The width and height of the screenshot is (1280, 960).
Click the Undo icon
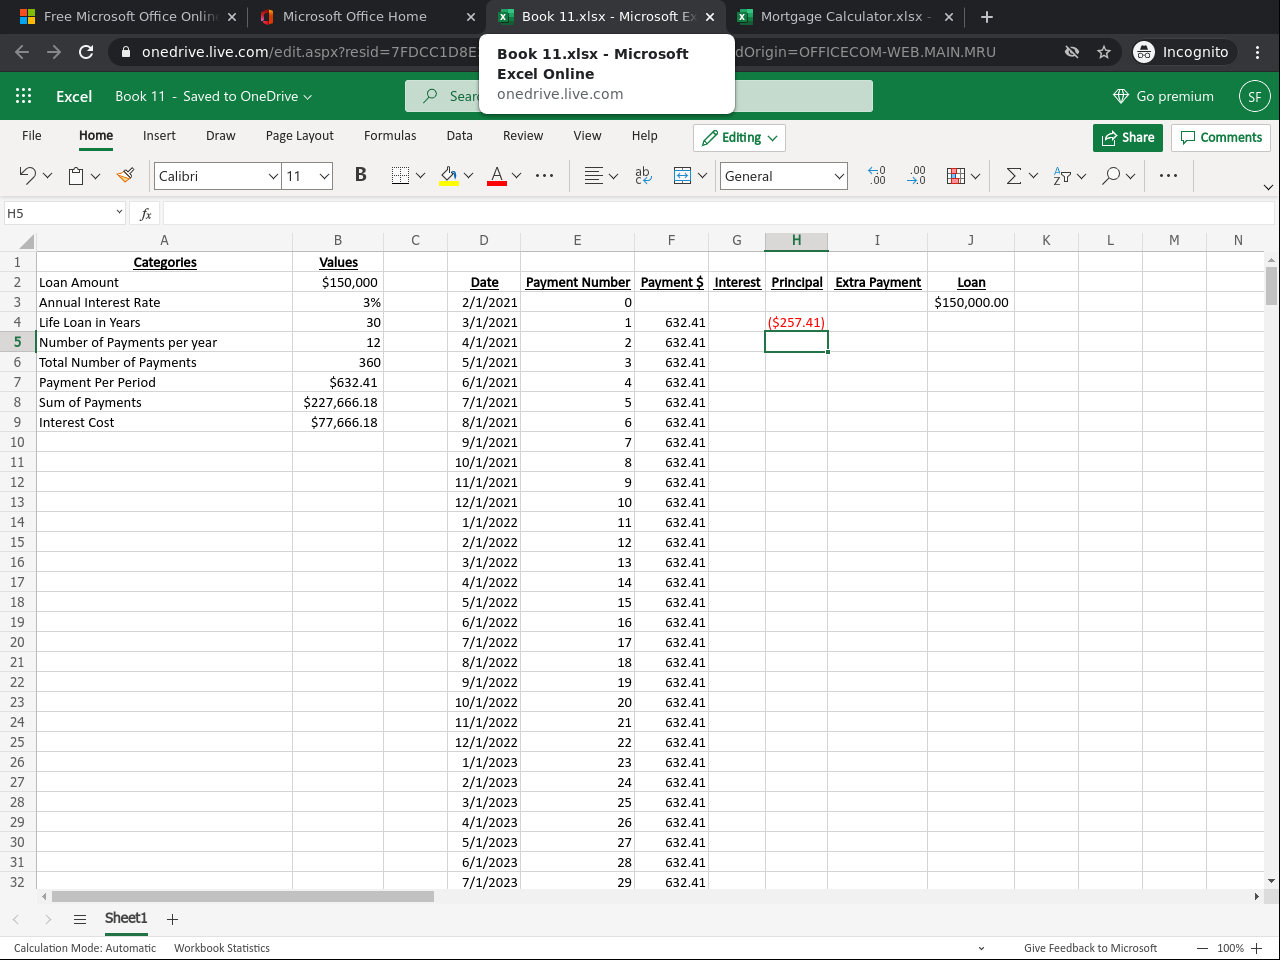point(27,176)
